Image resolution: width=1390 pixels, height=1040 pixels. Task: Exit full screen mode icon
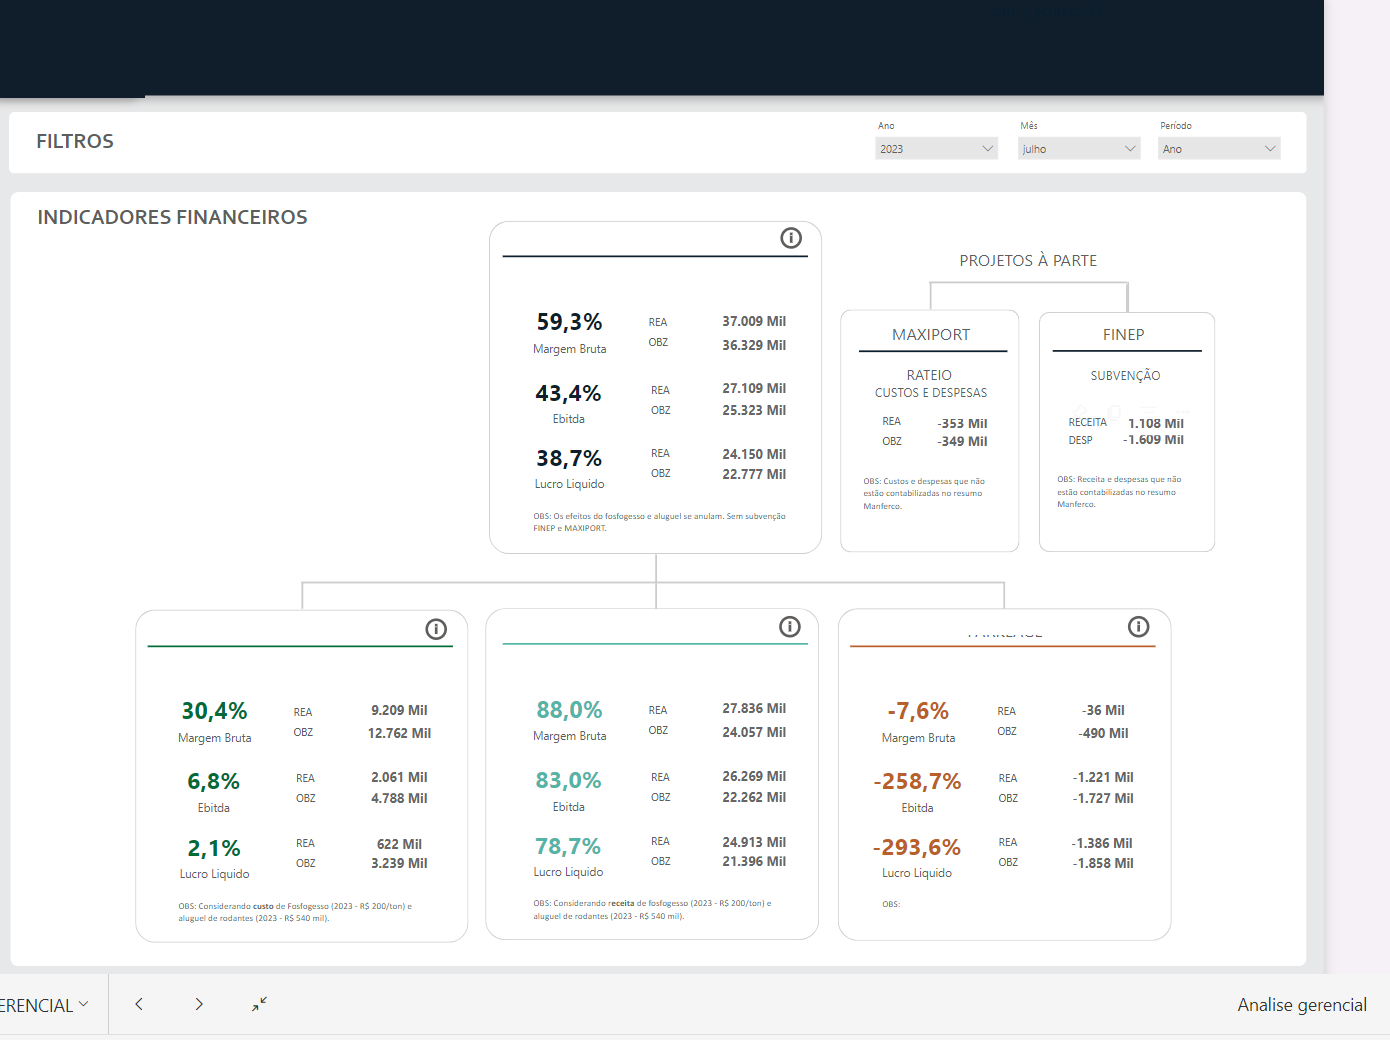point(259,1004)
